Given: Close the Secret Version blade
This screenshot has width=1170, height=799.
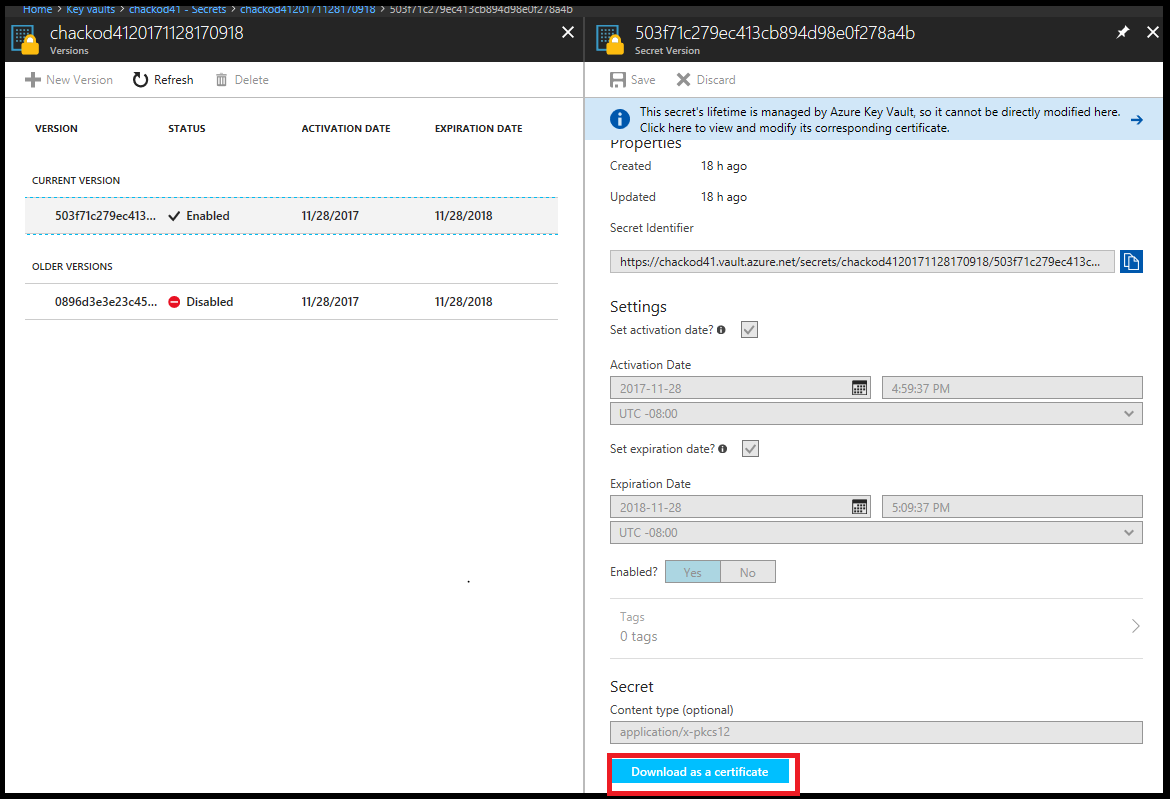Looking at the screenshot, I should coord(1153,32).
